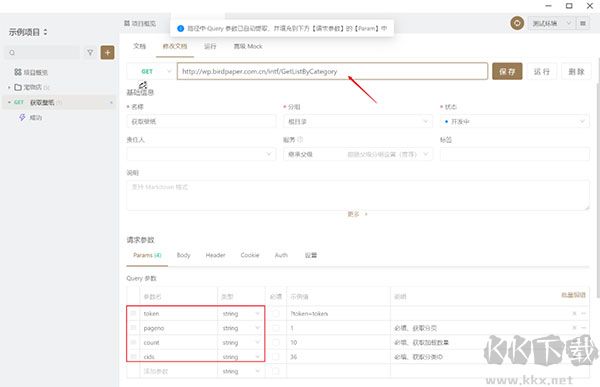Open the 项目概览 top tab
This screenshot has height=387, width=600.
[x=140, y=23]
